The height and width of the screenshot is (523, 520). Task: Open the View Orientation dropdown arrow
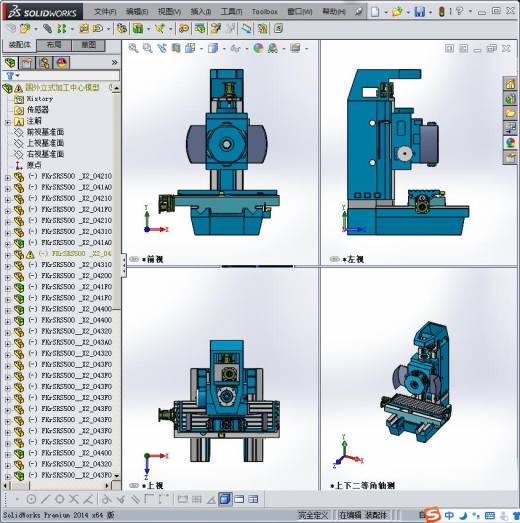201,49
